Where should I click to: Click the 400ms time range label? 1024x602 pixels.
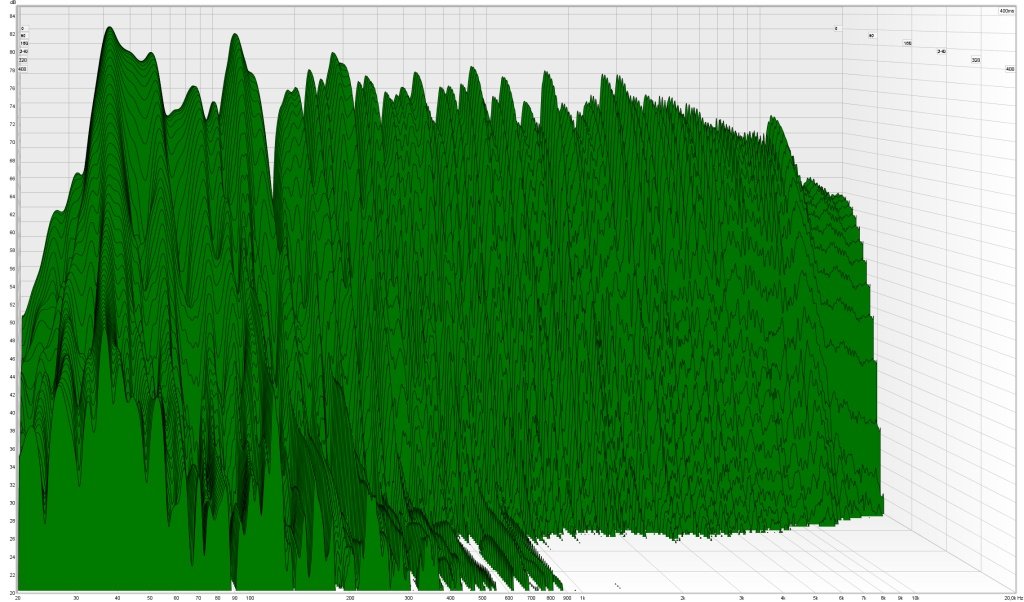[x=1007, y=11]
